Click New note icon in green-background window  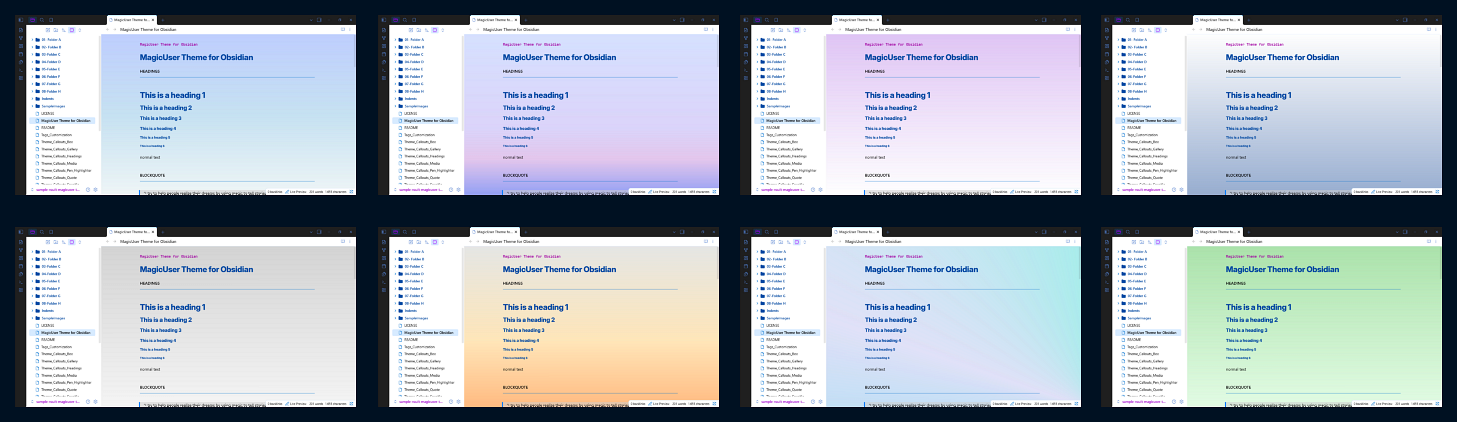click(x=1136, y=242)
